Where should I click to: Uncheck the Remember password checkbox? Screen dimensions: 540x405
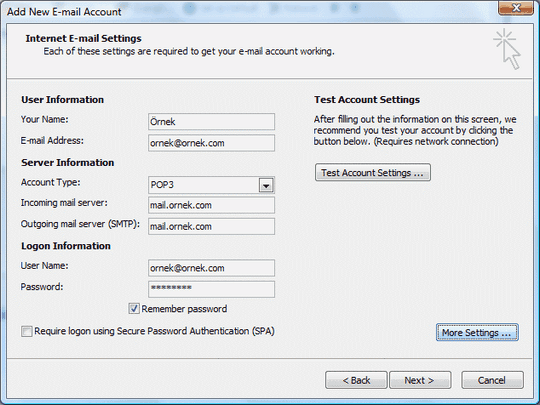click(134, 309)
